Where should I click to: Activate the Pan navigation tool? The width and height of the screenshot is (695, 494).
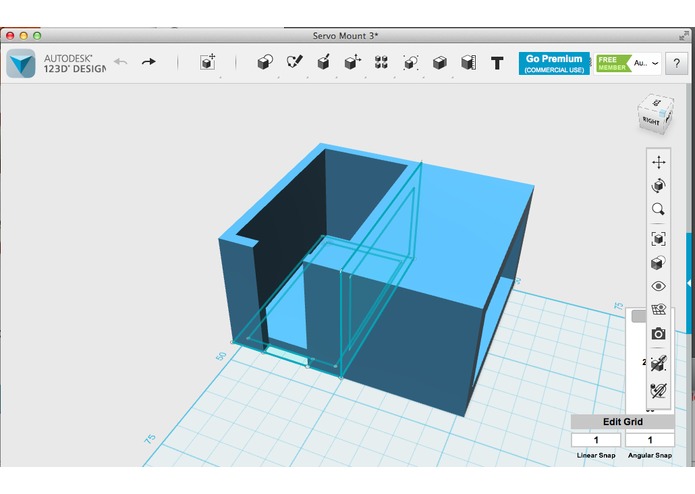point(658,161)
